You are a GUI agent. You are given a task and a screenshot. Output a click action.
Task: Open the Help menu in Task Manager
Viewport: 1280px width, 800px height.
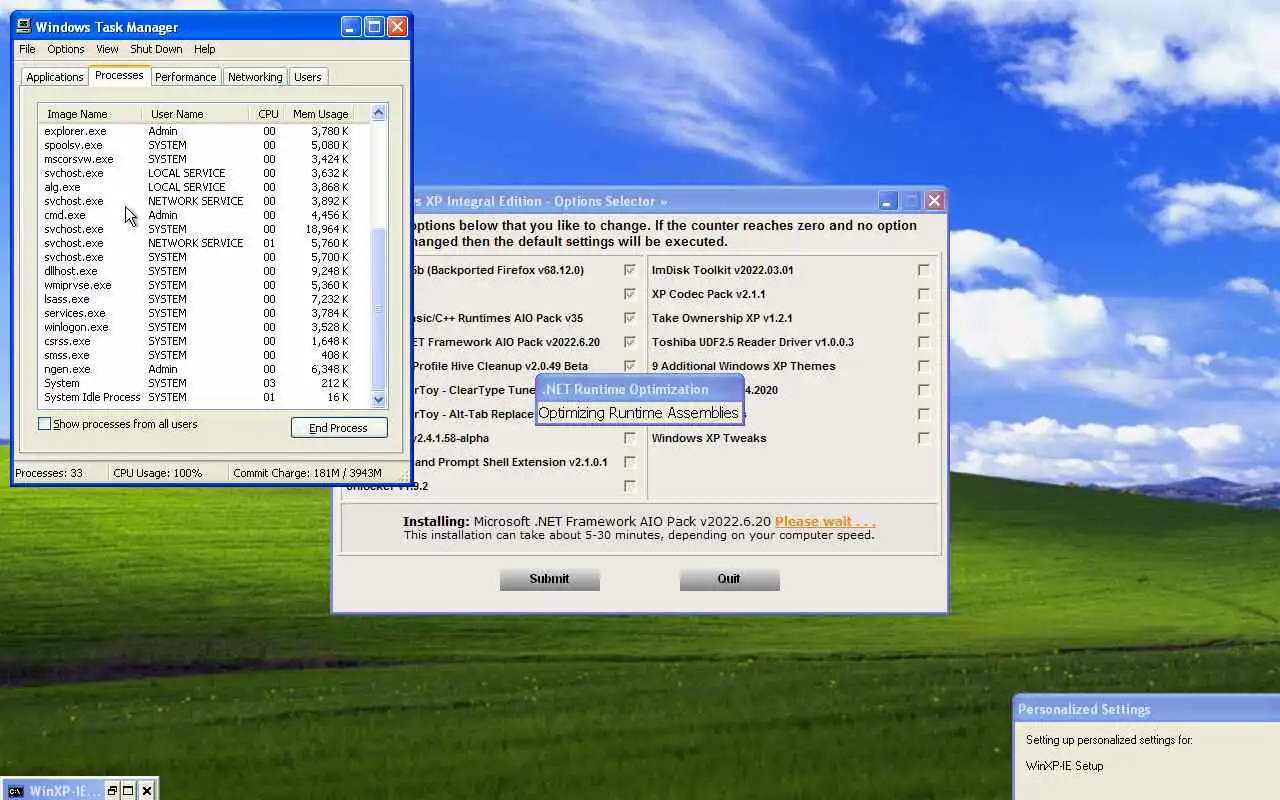pos(205,49)
